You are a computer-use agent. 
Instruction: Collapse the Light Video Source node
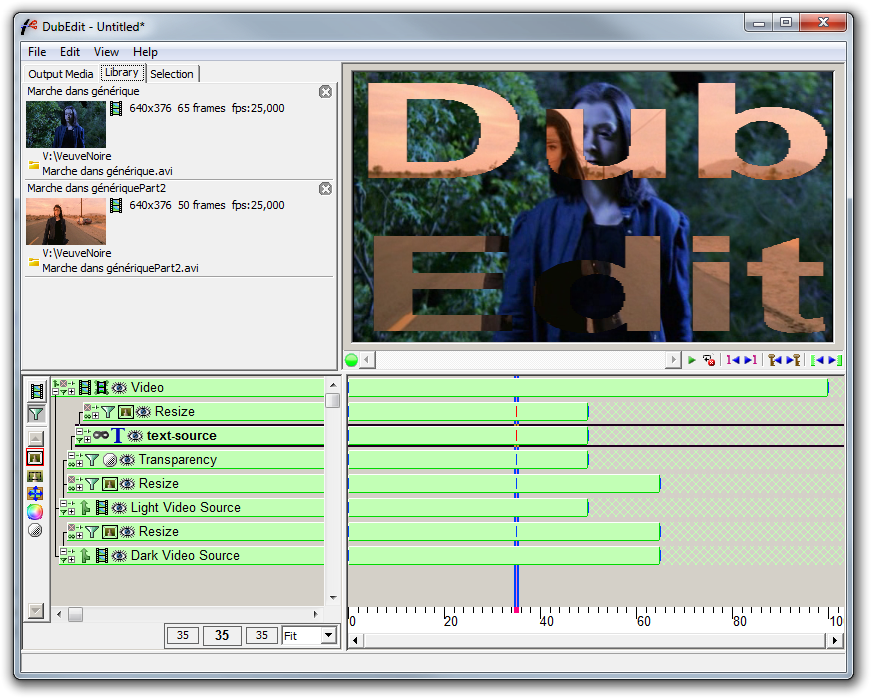63,503
